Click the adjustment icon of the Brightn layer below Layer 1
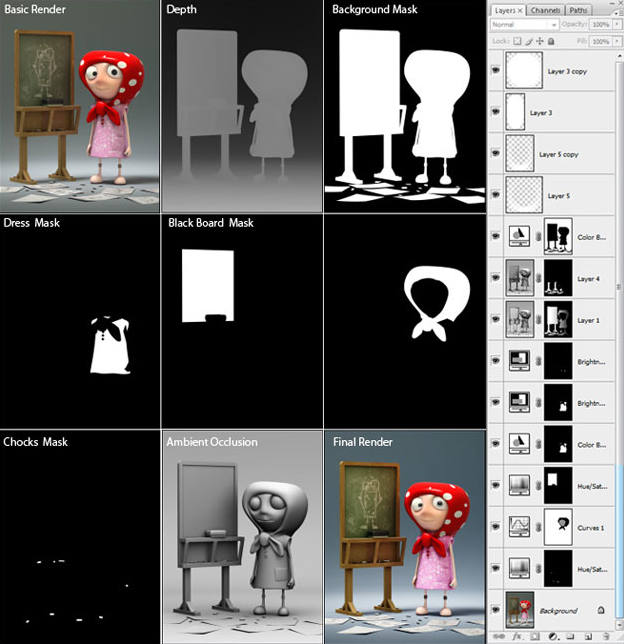 pyautogui.click(x=519, y=361)
